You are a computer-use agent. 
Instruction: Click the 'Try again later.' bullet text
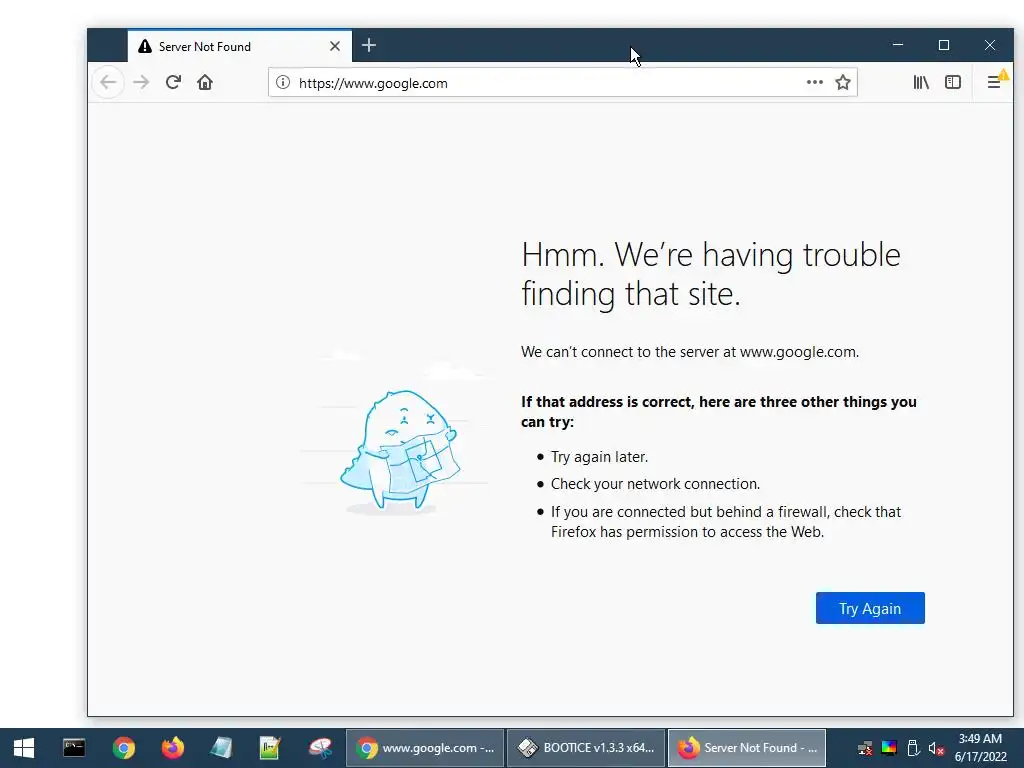(599, 456)
